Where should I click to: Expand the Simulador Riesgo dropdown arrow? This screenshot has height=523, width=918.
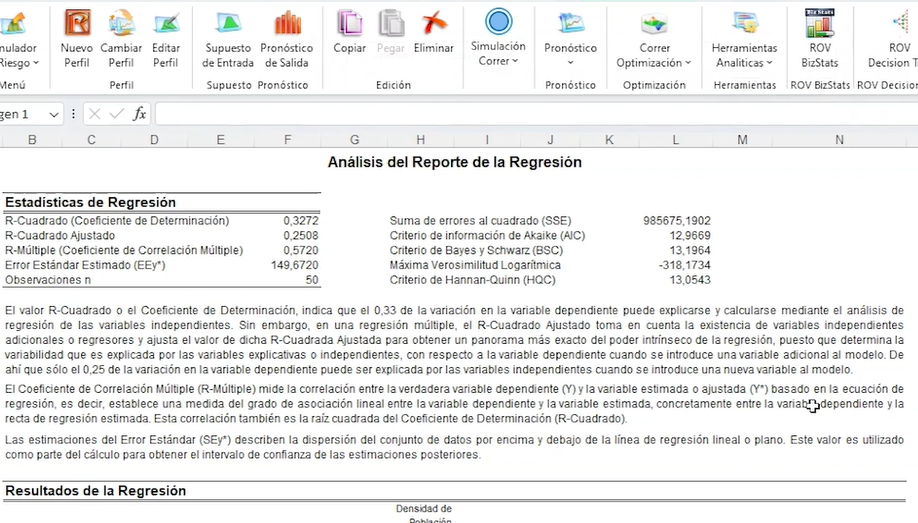pos(36,63)
